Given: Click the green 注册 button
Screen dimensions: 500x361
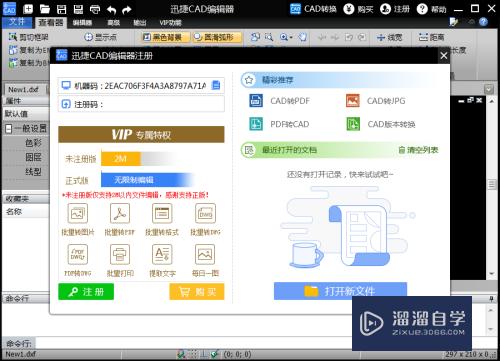Looking at the screenshot, I should tap(86, 292).
